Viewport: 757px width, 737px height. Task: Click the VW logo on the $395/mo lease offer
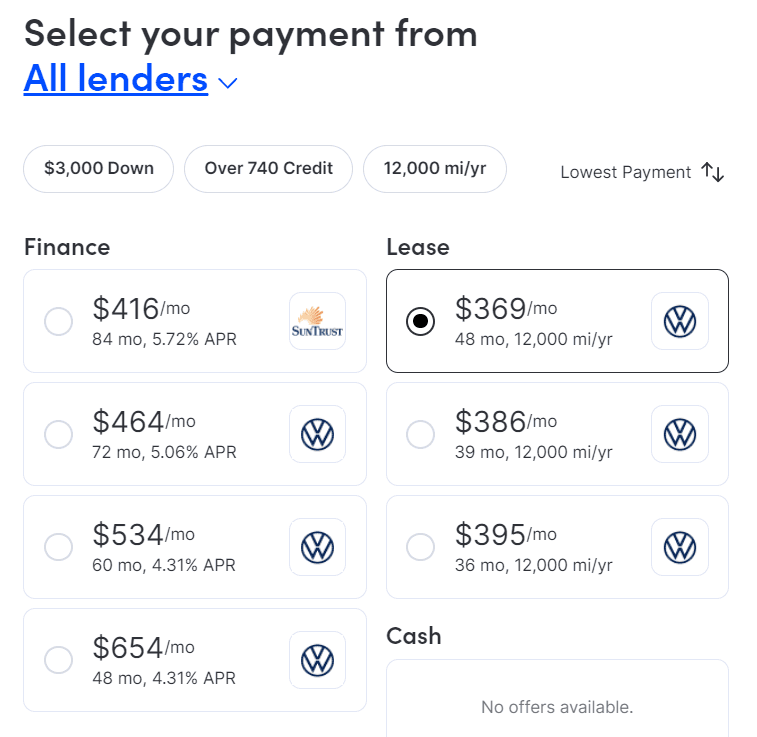click(680, 547)
